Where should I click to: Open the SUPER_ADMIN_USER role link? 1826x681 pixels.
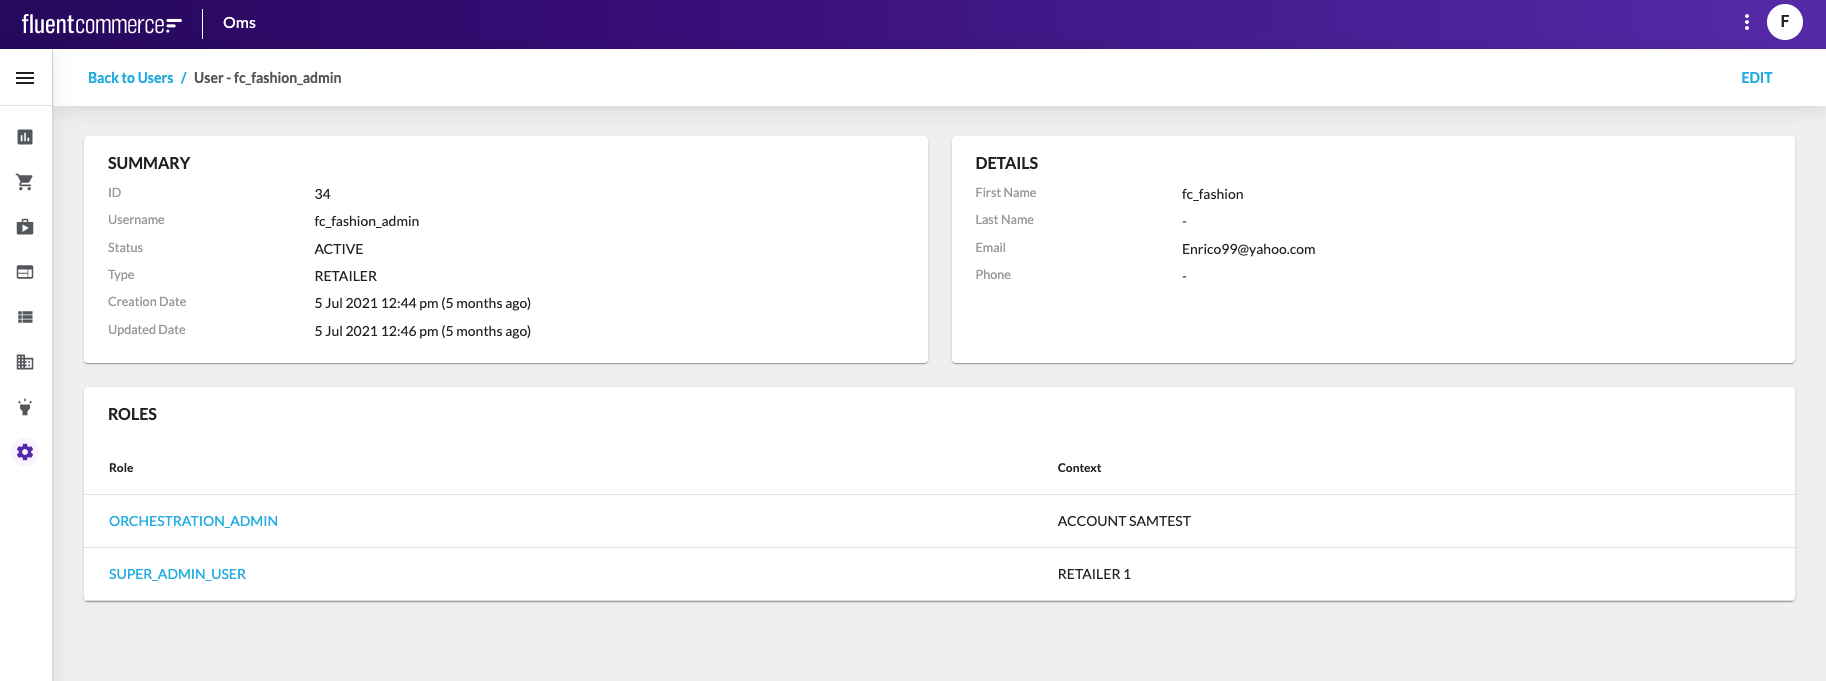pyautogui.click(x=177, y=574)
